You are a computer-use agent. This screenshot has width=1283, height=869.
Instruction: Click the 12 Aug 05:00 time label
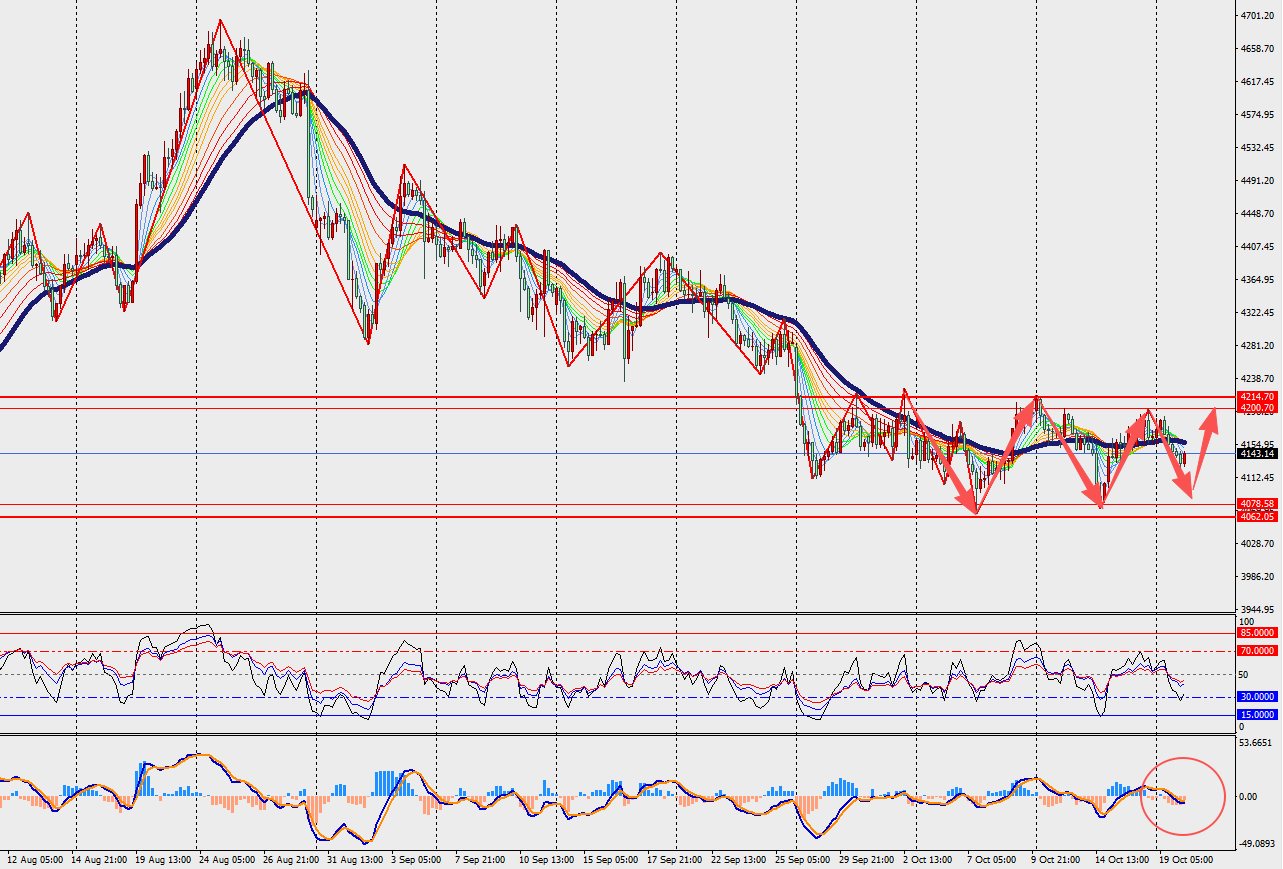(x=35, y=860)
